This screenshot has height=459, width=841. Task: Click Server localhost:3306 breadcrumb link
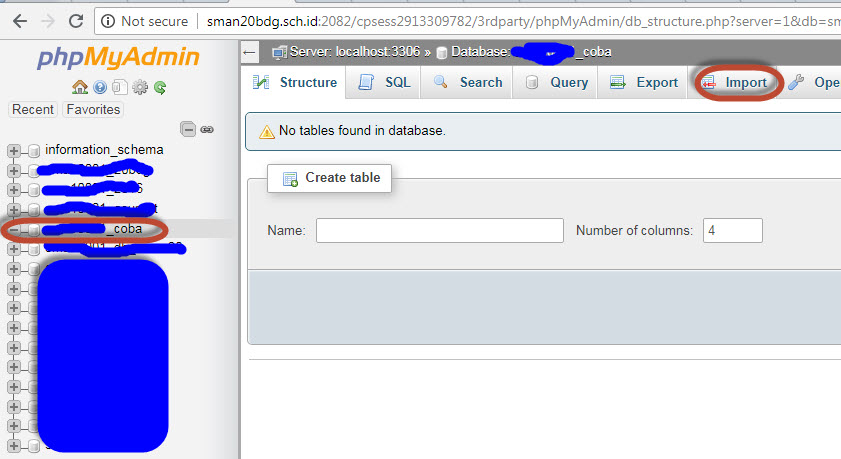354,51
